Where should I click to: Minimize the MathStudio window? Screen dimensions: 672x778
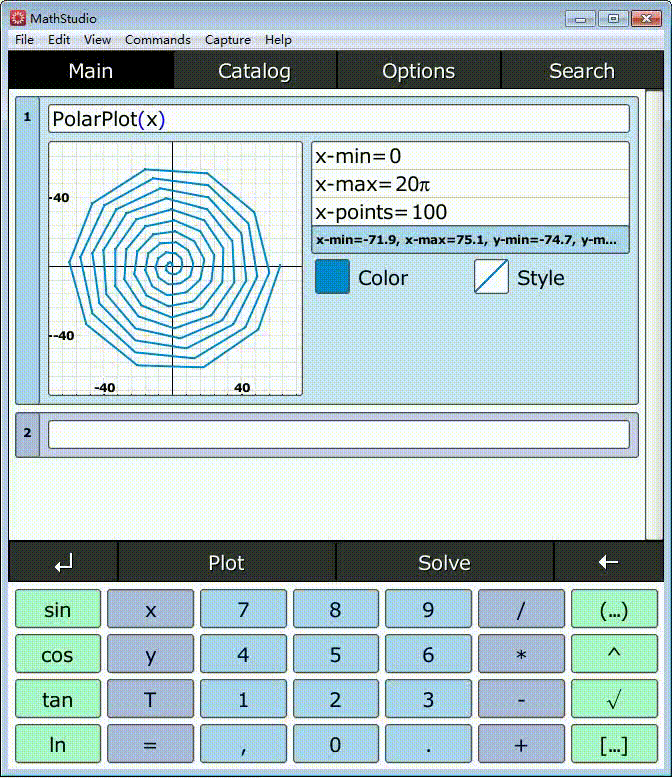pyautogui.click(x=581, y=19)
